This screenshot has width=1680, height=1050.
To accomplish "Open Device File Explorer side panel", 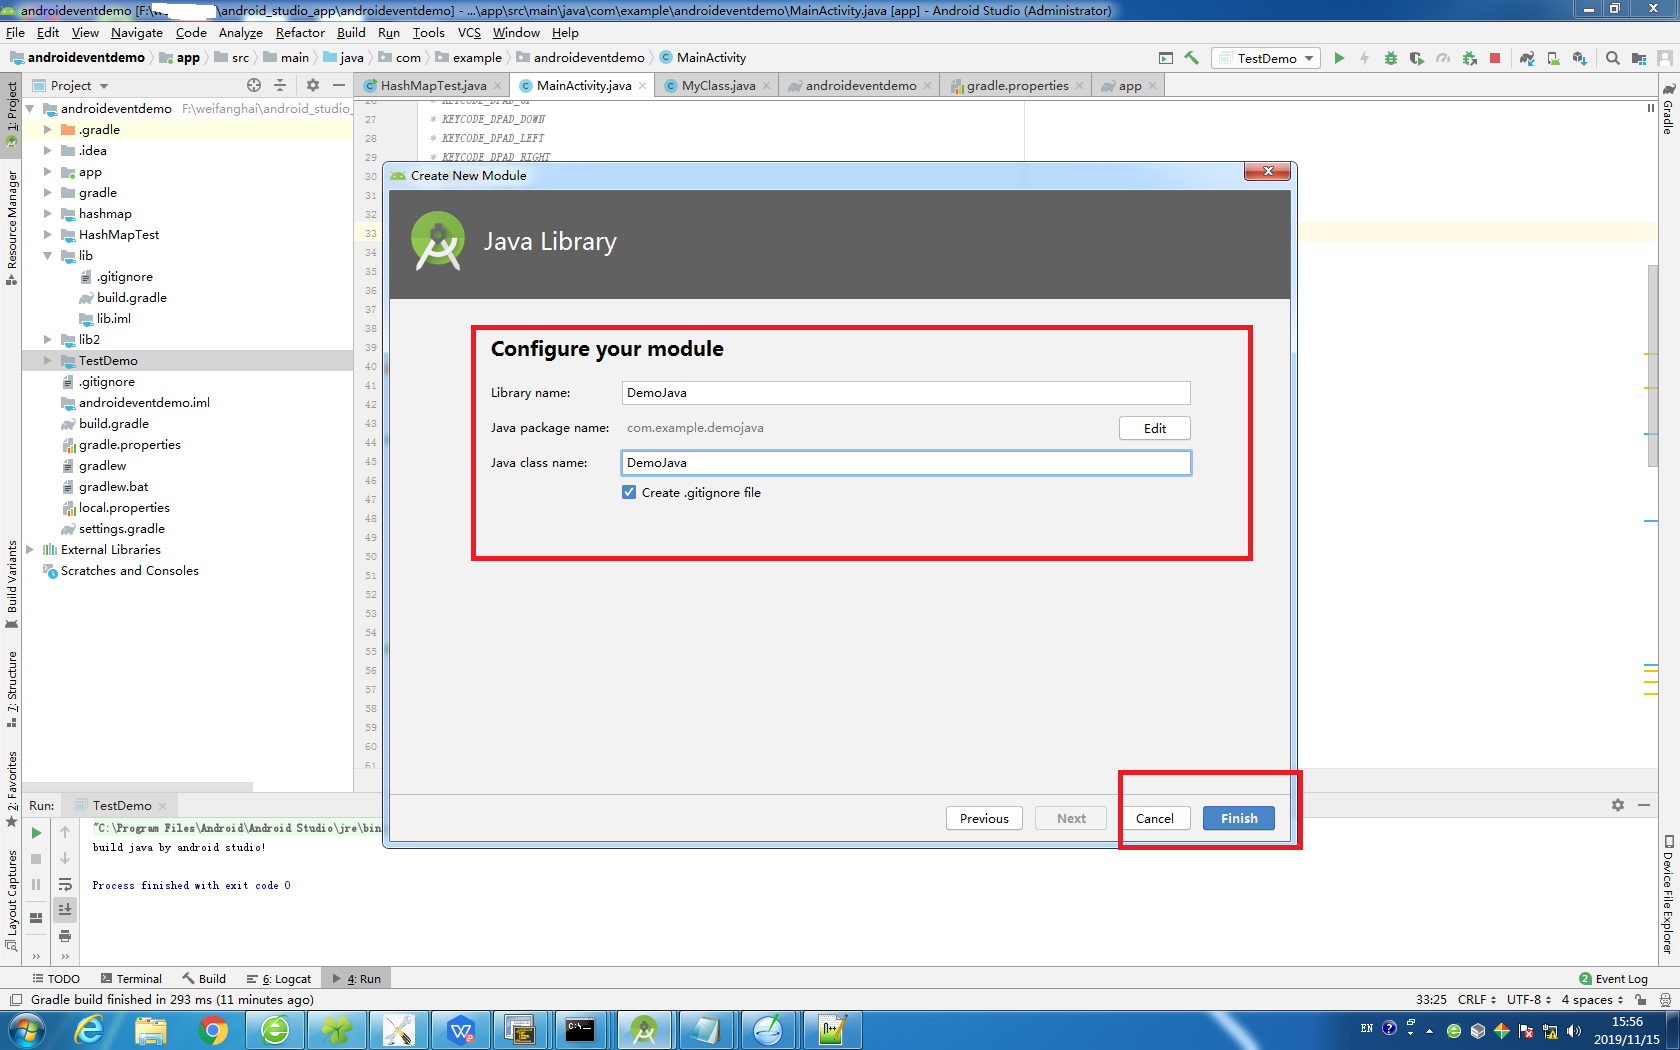I will tap(1668, 896).
